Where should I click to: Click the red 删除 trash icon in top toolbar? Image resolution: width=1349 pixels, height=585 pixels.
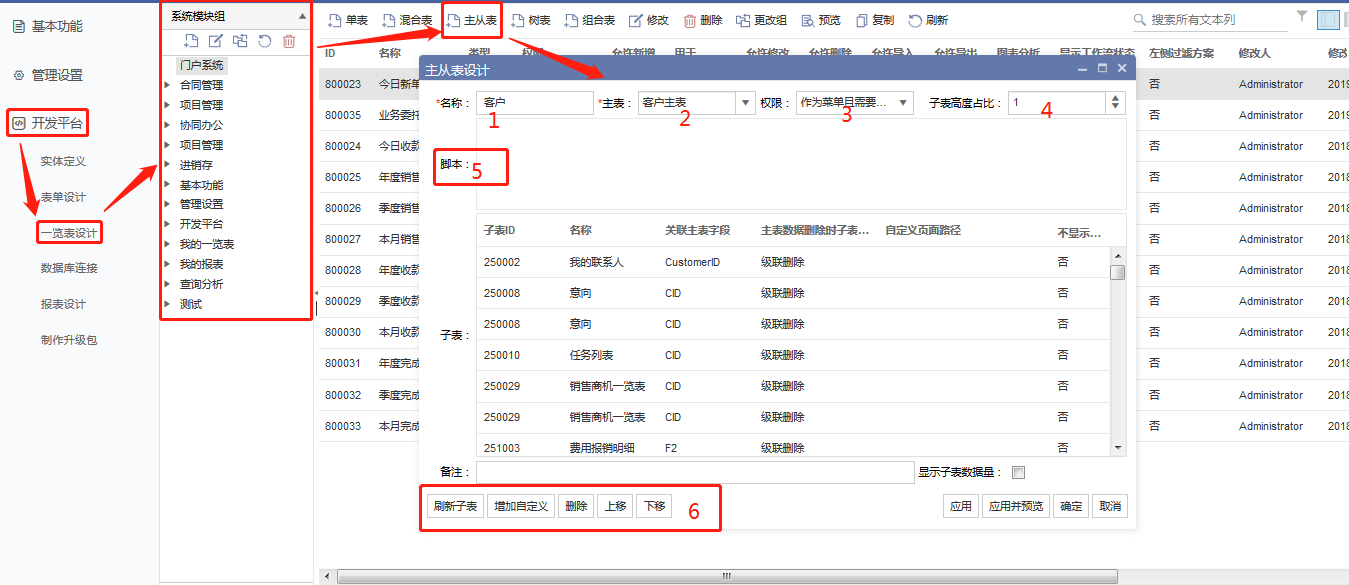690,20
